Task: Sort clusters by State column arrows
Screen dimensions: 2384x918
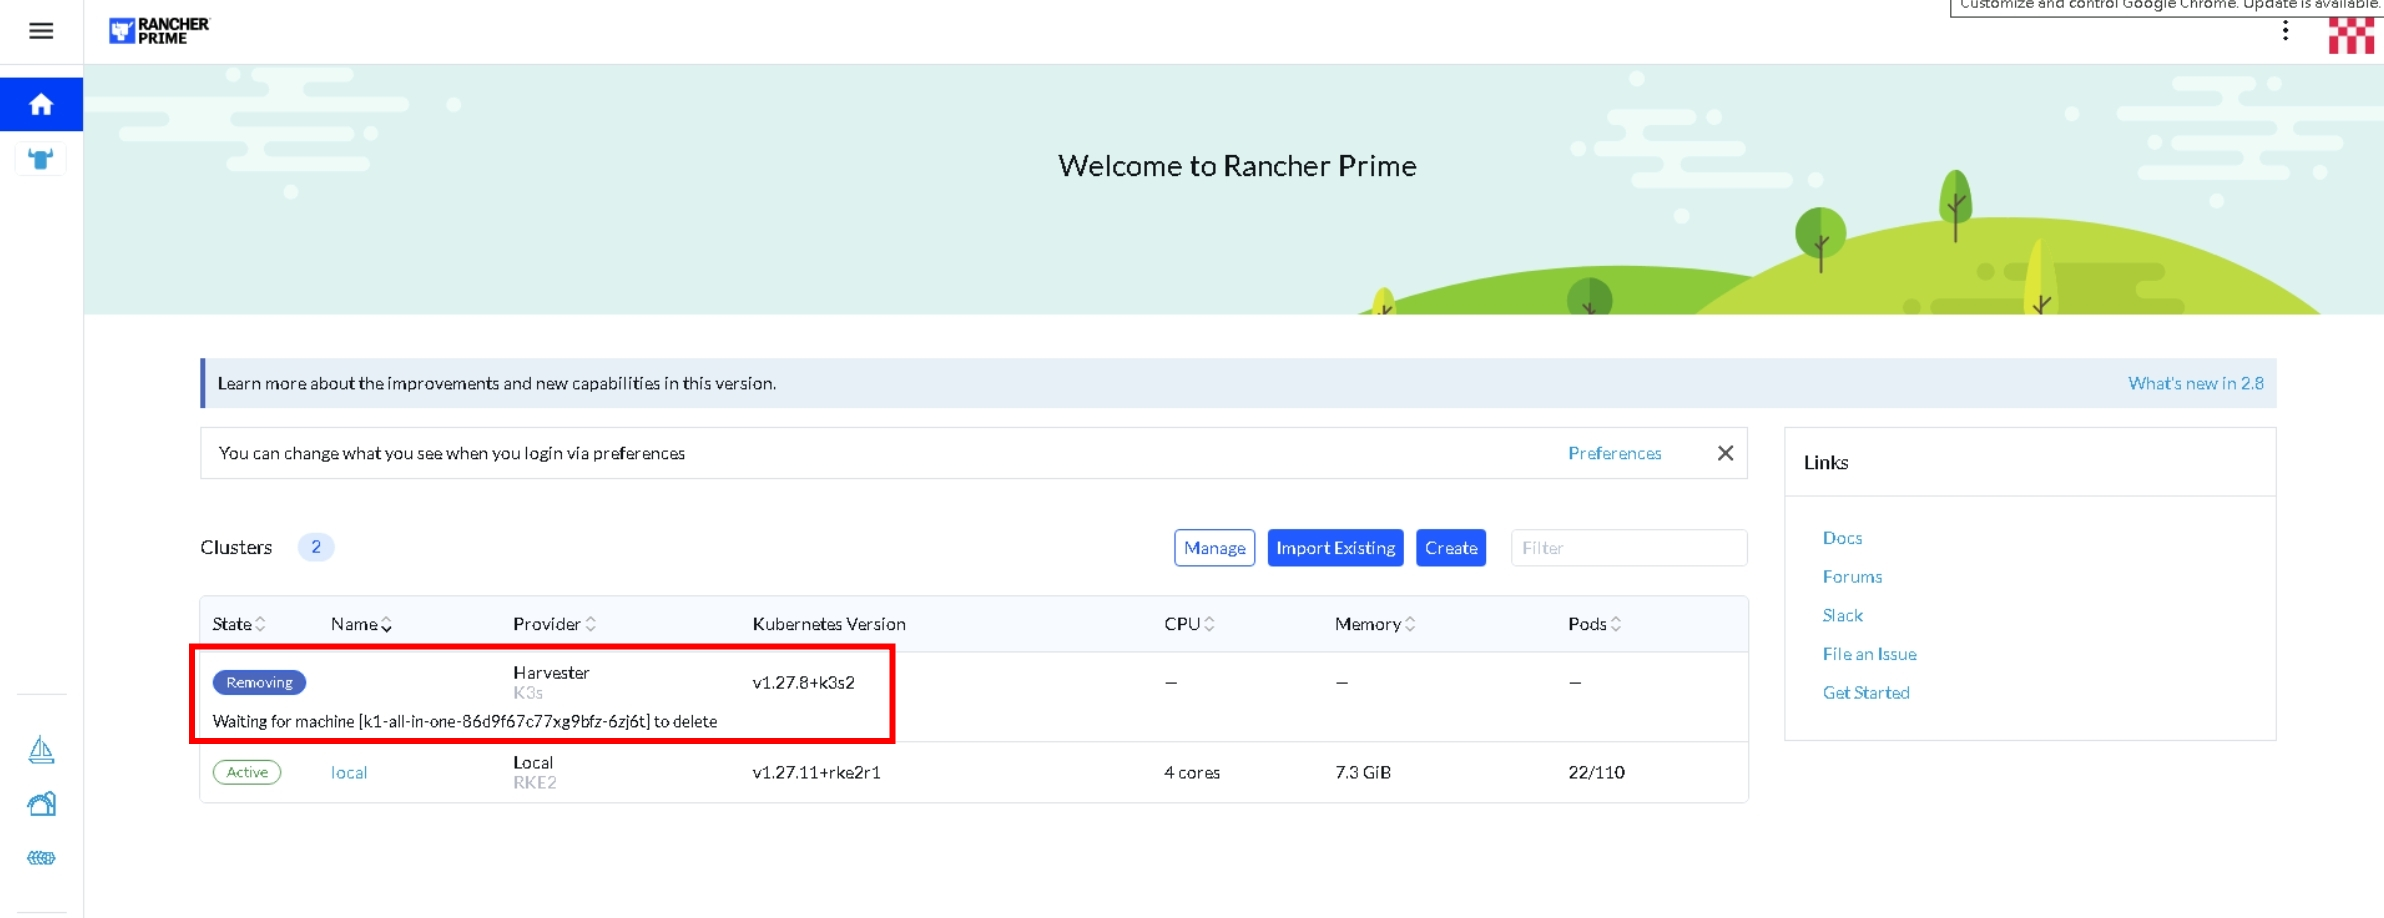Action: coord(261,624)
